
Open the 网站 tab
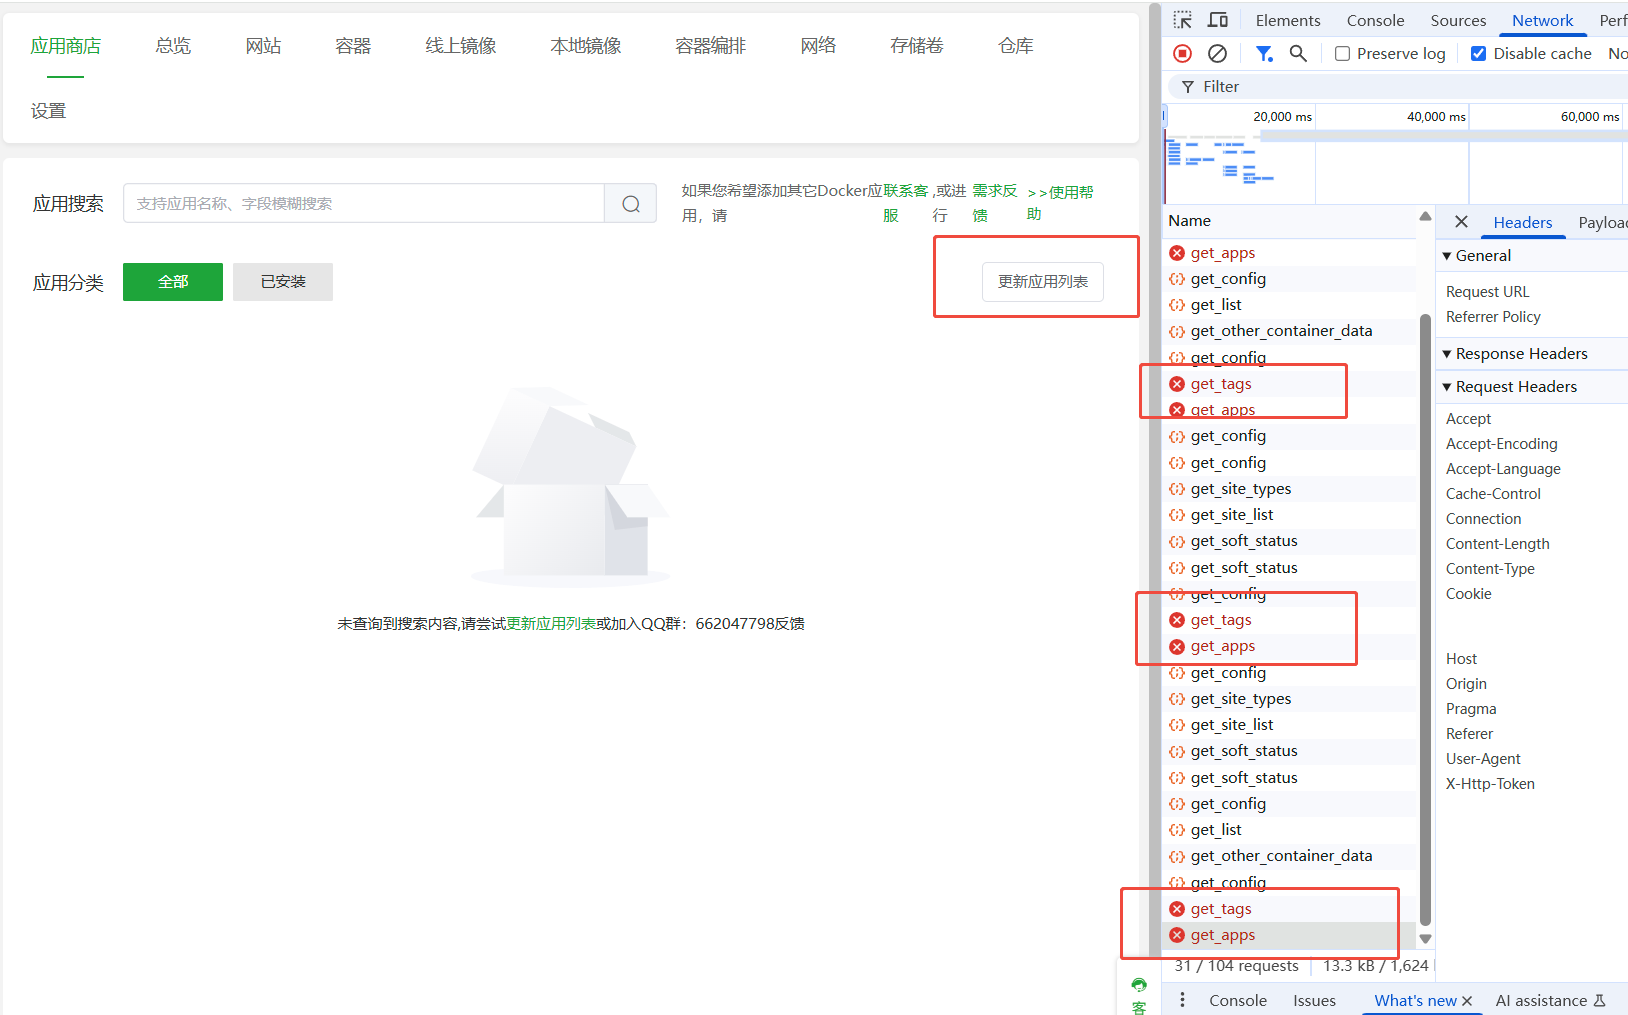[x=263, y=46]
